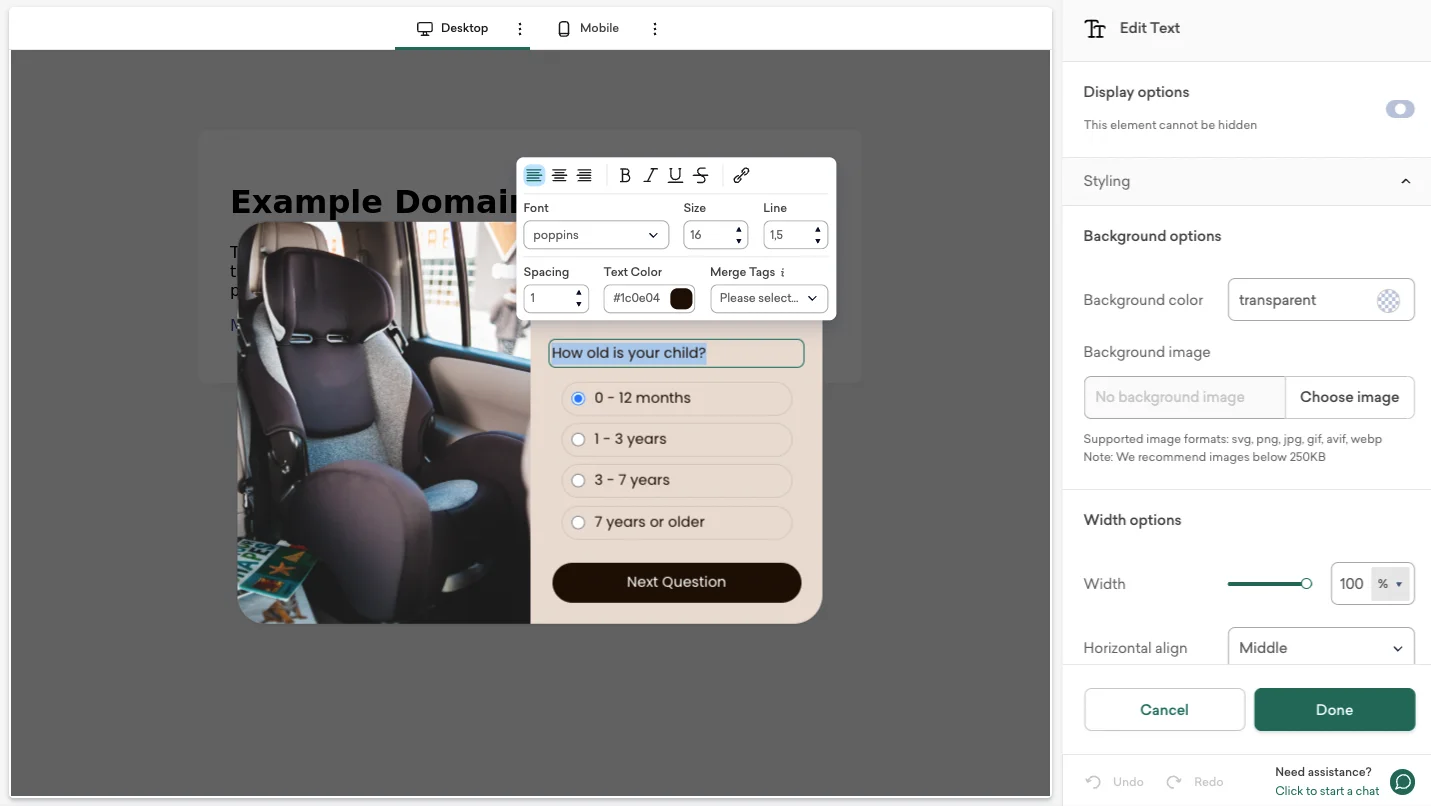Open the Mobile tab three-dot options menu
The width and height of the screenshot is (1431, 806).
tap(655, 29)
